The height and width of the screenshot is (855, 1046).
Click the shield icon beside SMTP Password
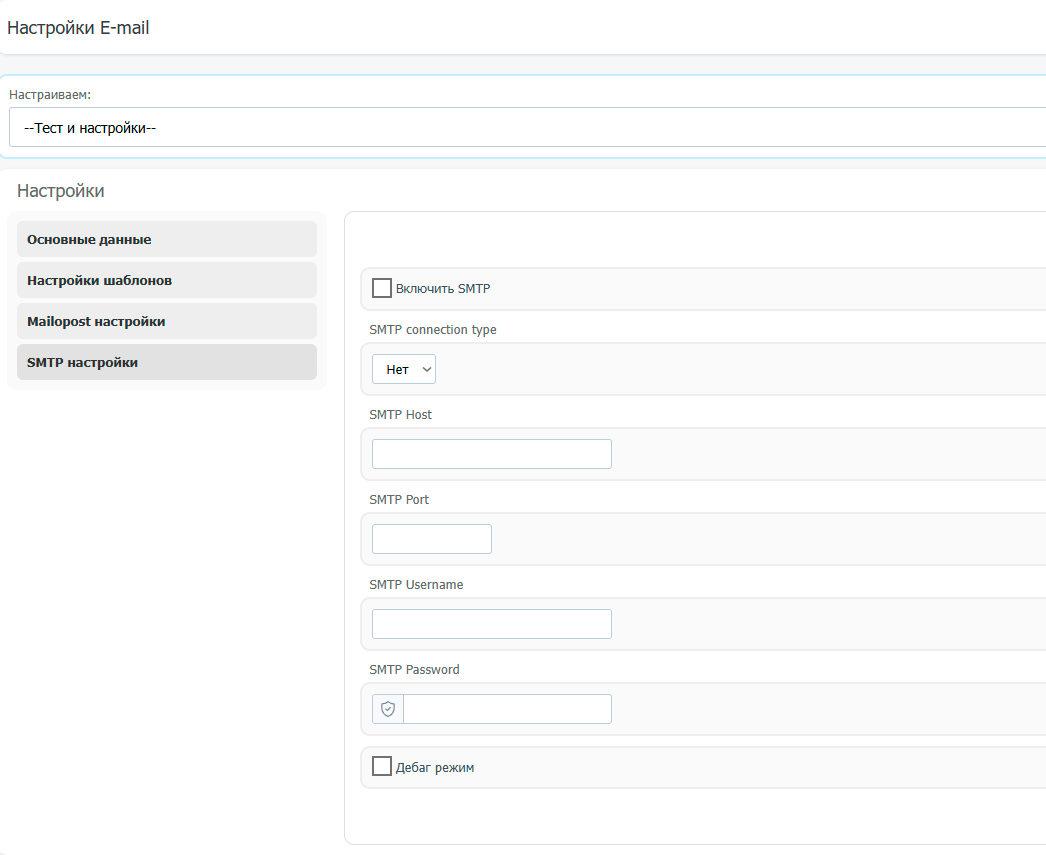(x=388, y=709)
